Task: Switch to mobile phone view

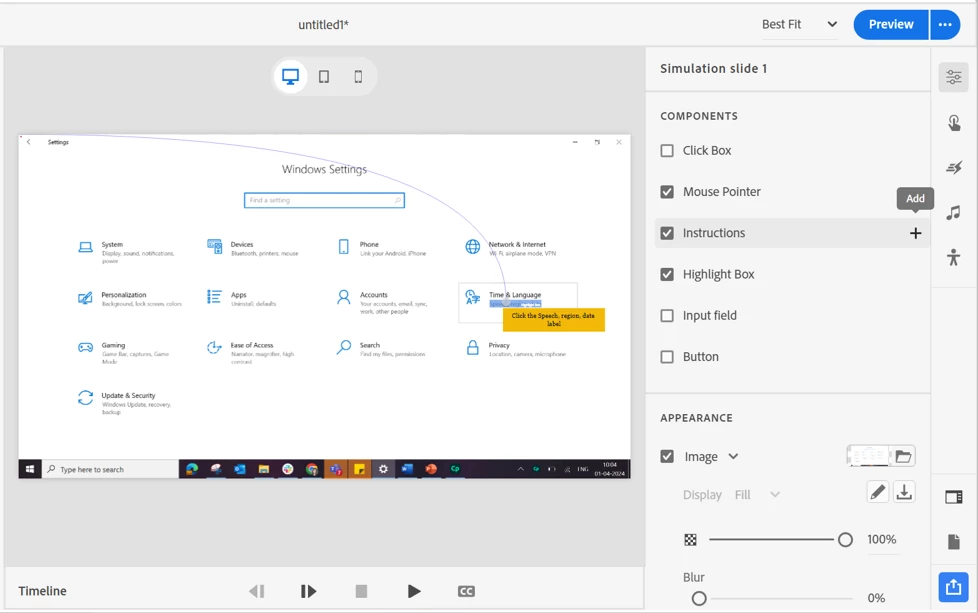Action: pos(358,77)
